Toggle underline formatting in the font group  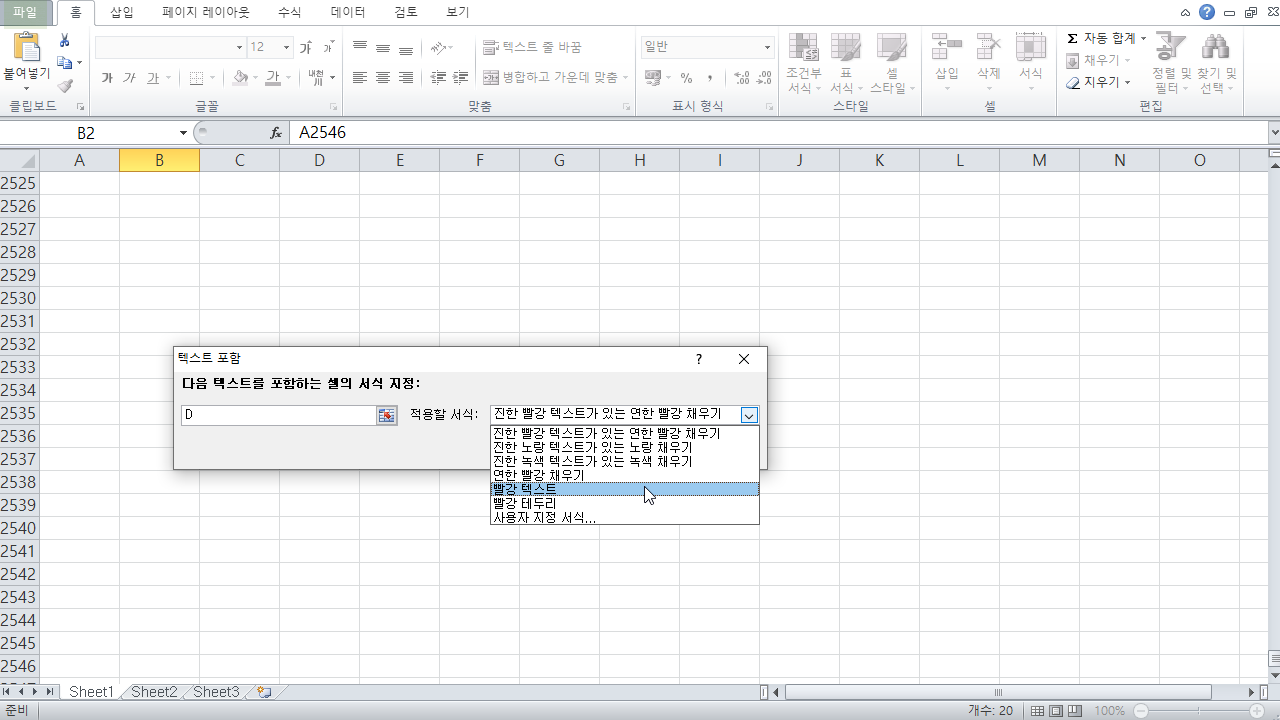pos(153,78)
